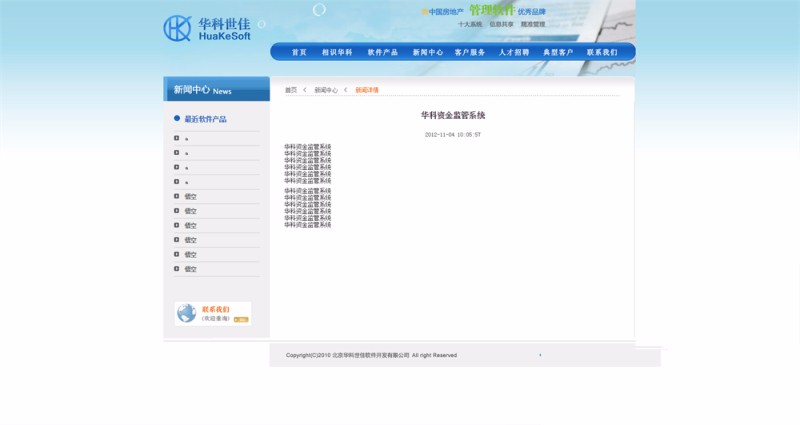Click the 十大系统 header text

point(470,24)
